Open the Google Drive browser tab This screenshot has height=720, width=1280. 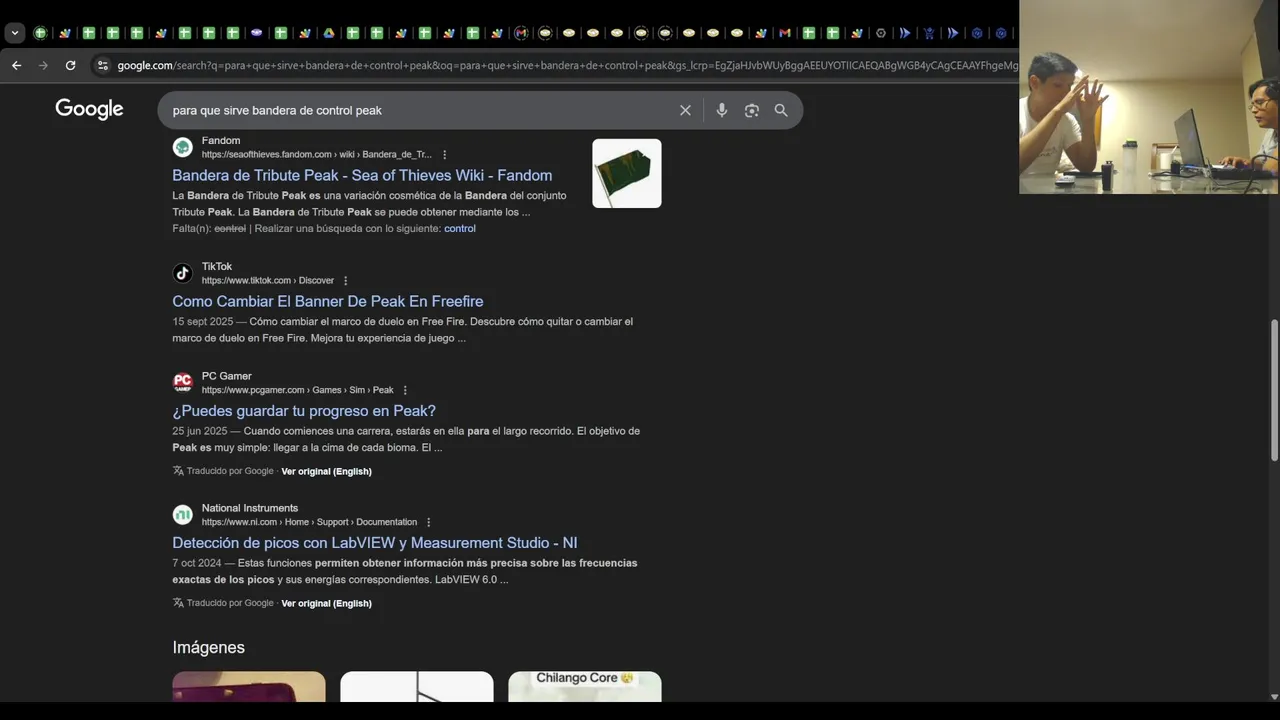tap(328, 33)
